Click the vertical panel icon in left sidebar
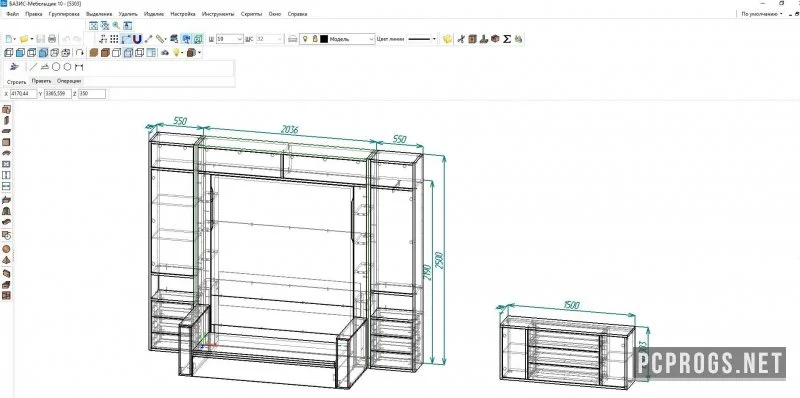 pyautogui.click(x=7, y=120)
